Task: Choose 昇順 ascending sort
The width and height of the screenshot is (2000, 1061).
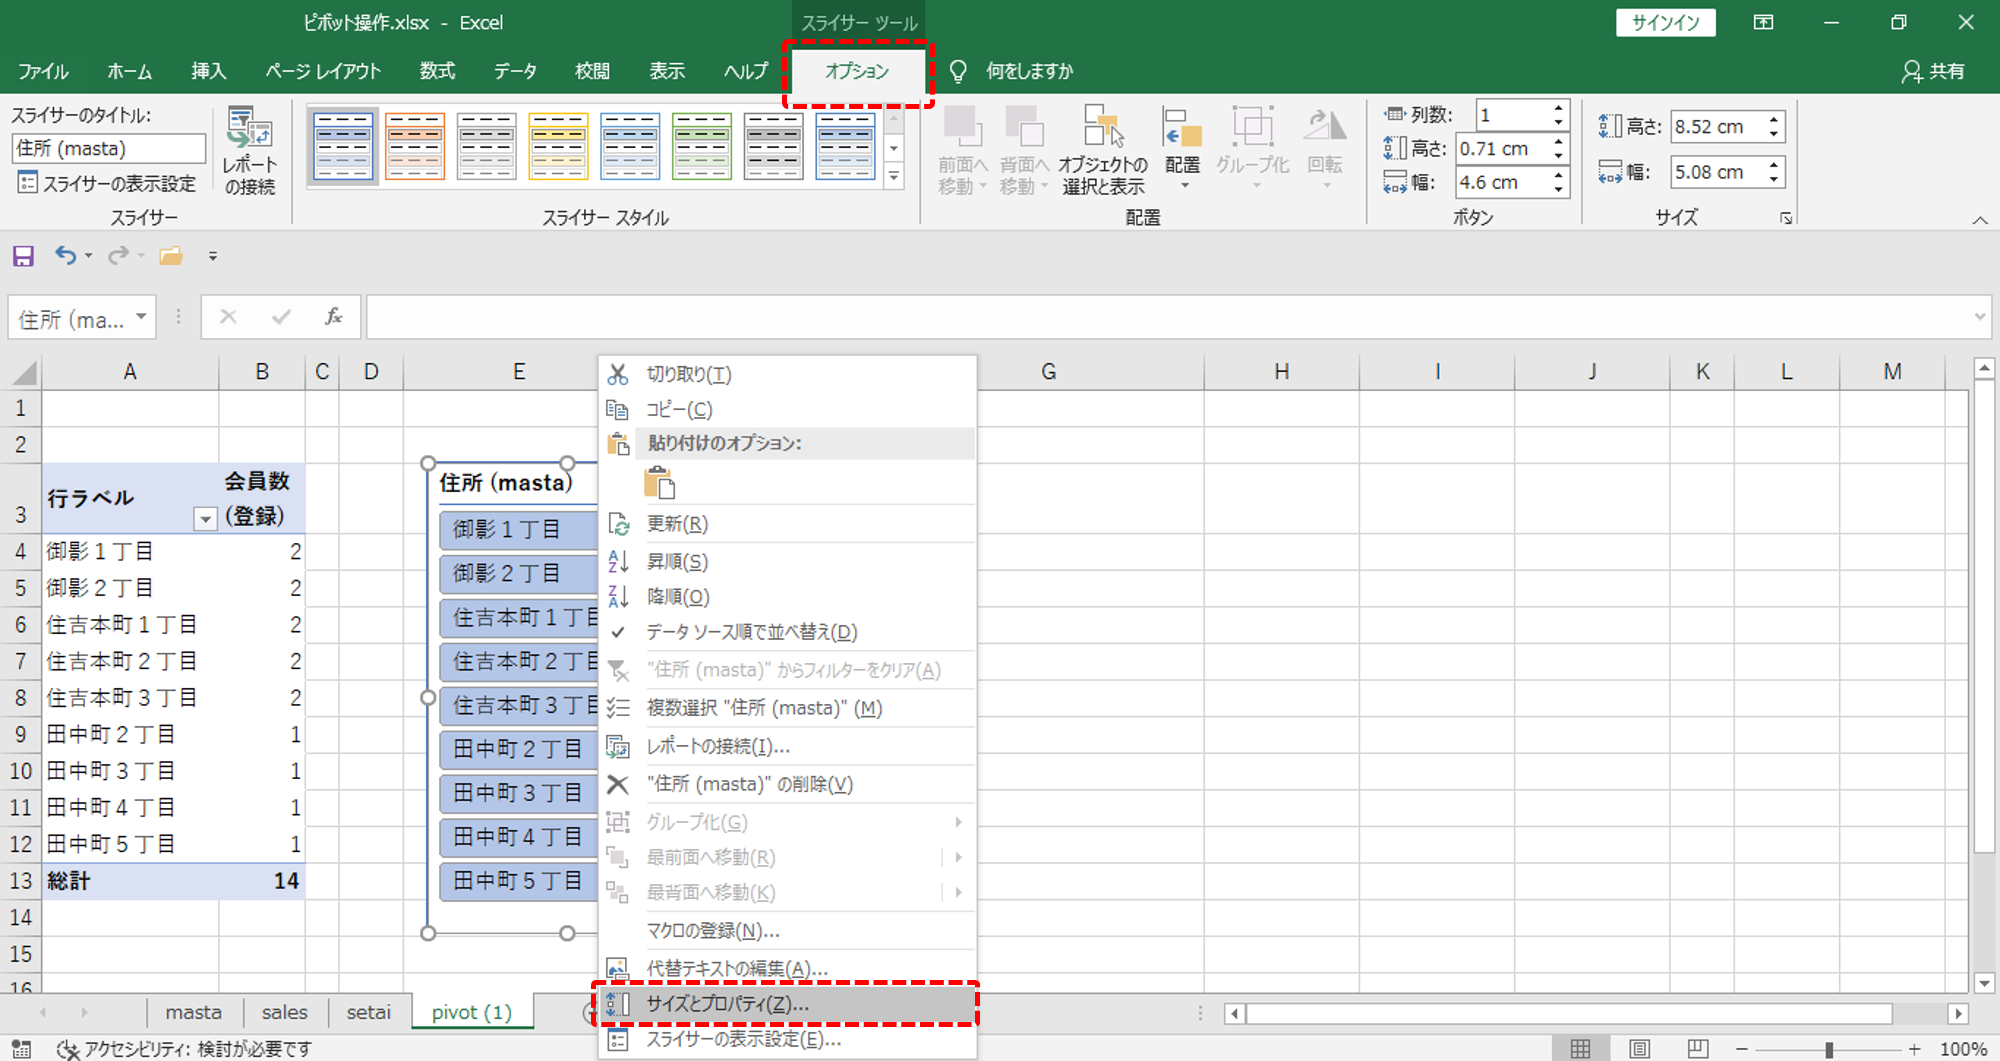Action: 787,561
